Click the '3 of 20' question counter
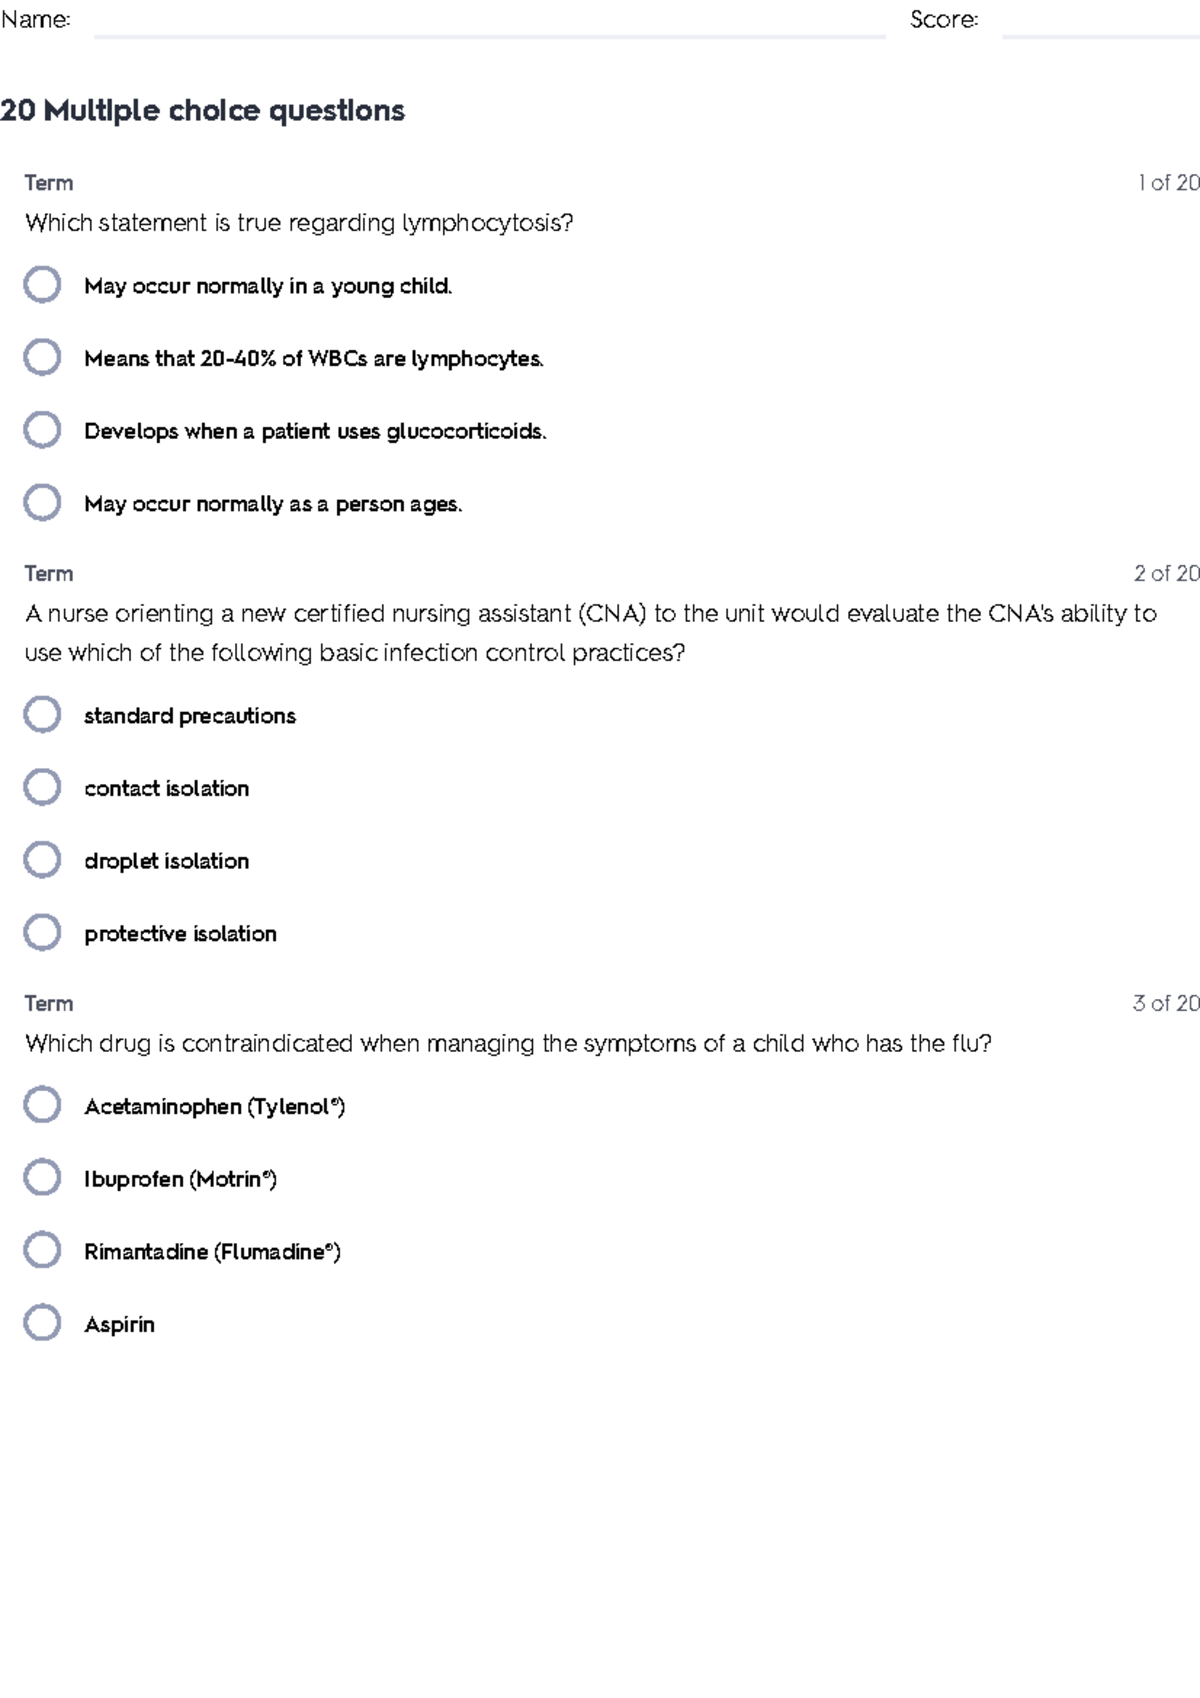Screen dimensions: 1200x1698 tap(1165, 1003)
